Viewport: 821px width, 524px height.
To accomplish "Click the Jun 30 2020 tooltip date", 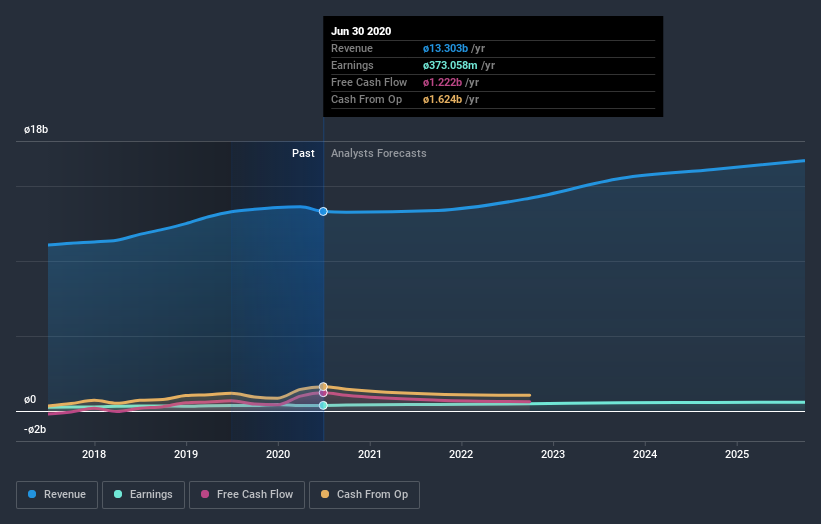I will click(361, 31).
